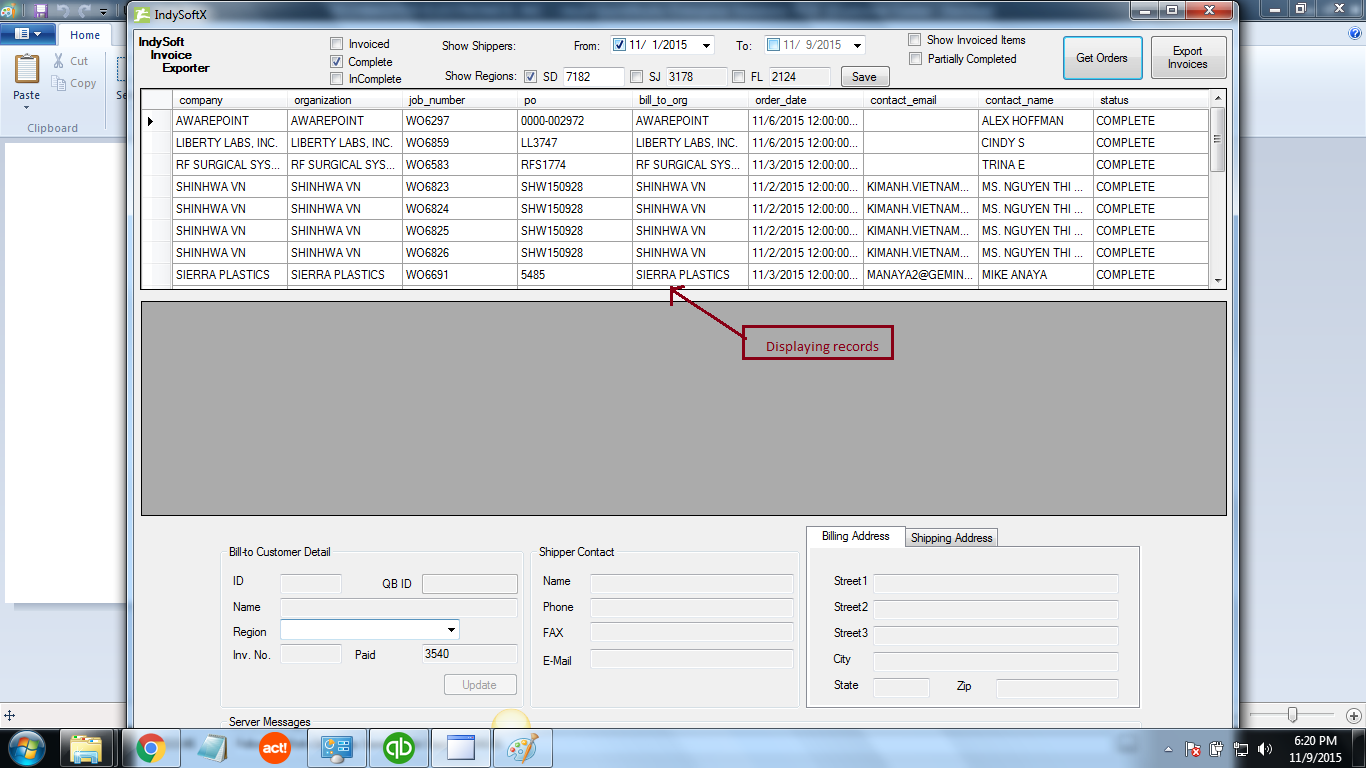Click the volume speaker tray icon
This screenshot has height=768, width=1366.
1264,749
